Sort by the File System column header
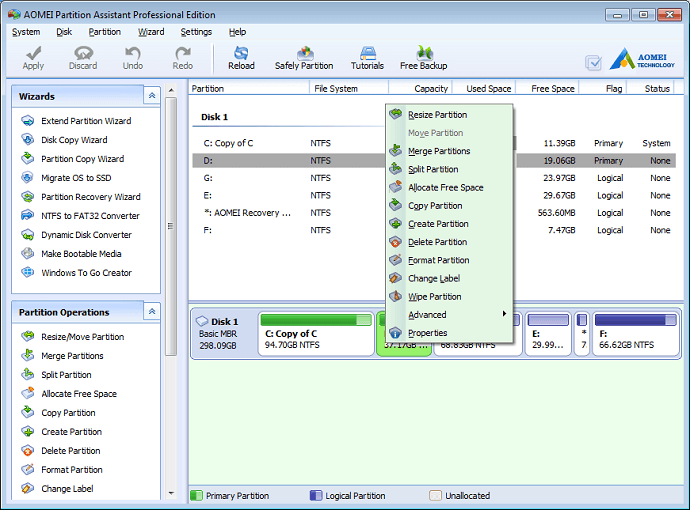The height and width of the screenshot is (510, 690). [335, 88]
